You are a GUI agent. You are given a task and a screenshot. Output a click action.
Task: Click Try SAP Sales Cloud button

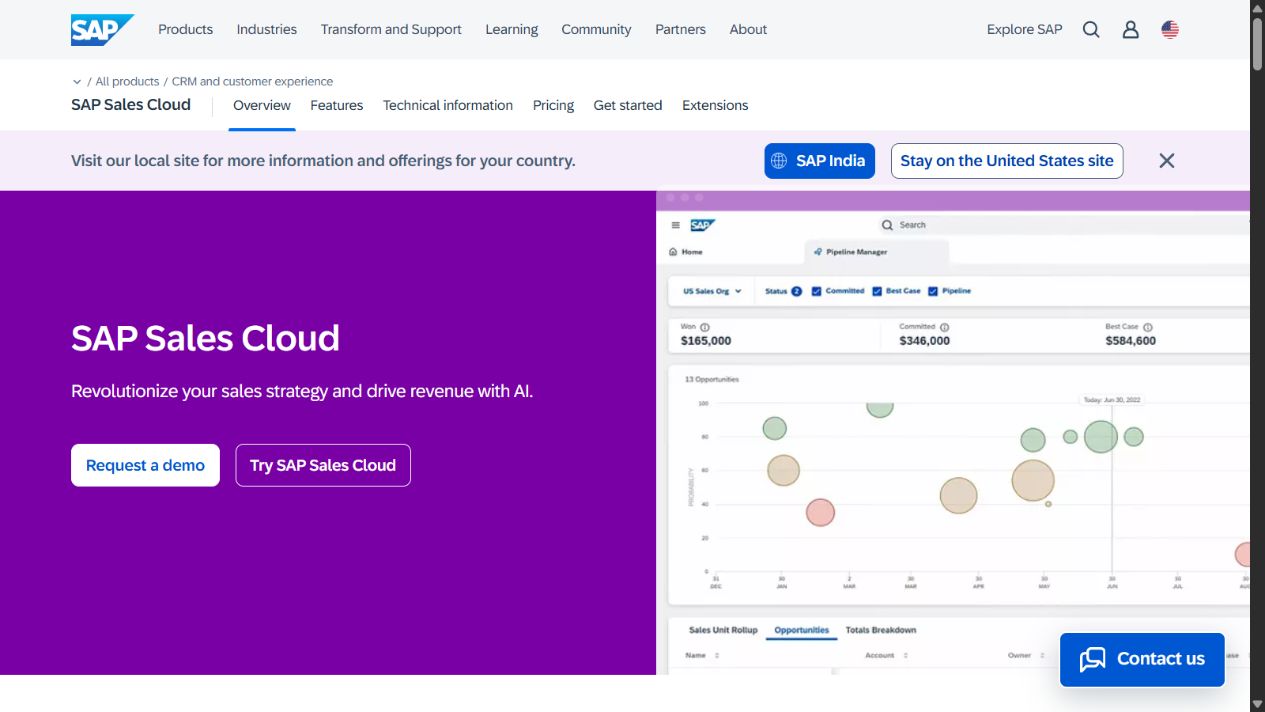click(x=323, y=465)
